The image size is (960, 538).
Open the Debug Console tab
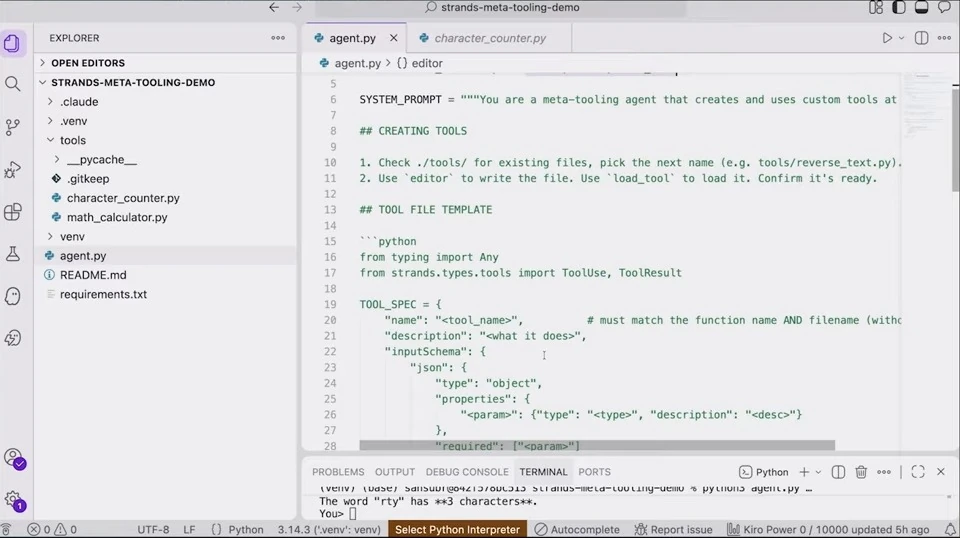pyautogui.click(x=467, y=472)
